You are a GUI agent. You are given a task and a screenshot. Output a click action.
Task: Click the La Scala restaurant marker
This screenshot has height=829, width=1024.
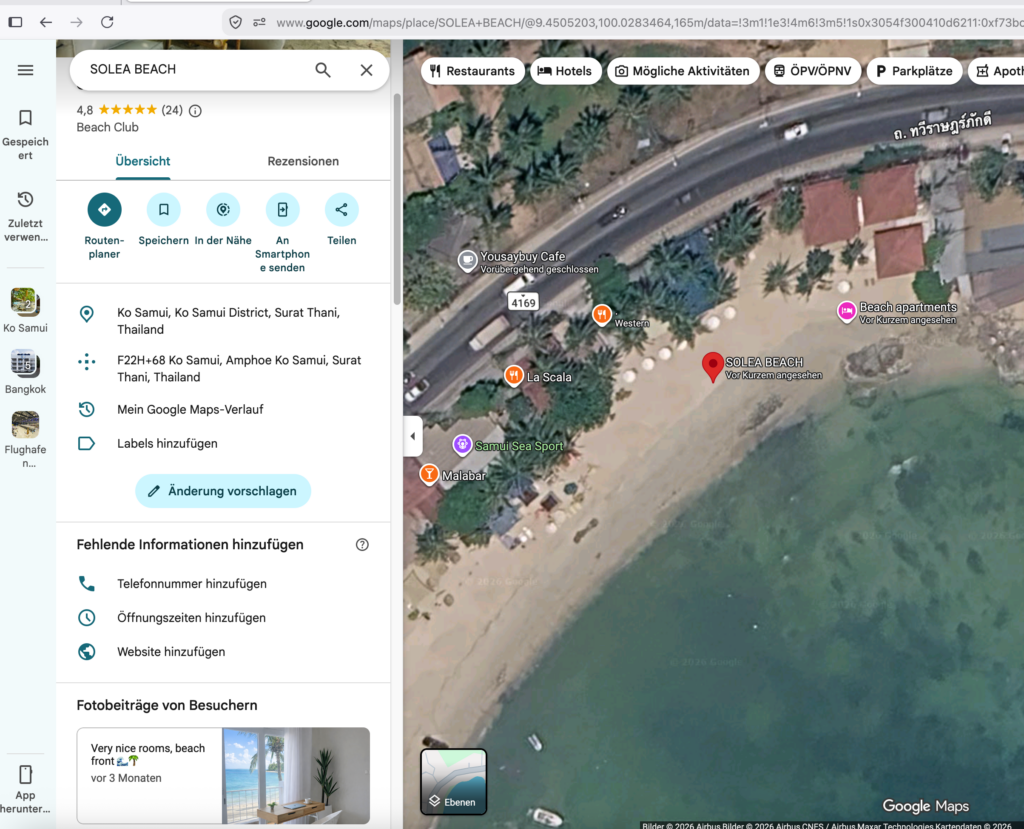tap(514, 376)
